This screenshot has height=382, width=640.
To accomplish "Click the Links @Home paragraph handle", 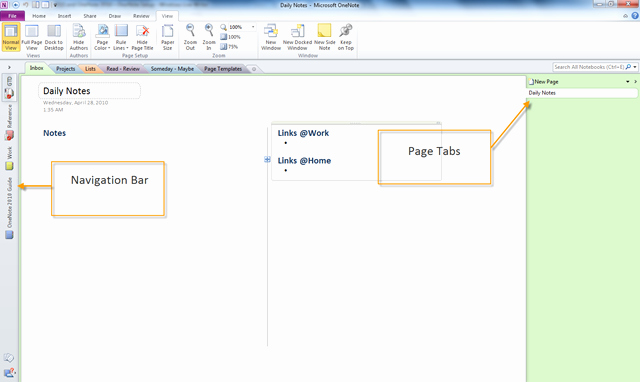I will click(x=267, y=160).
